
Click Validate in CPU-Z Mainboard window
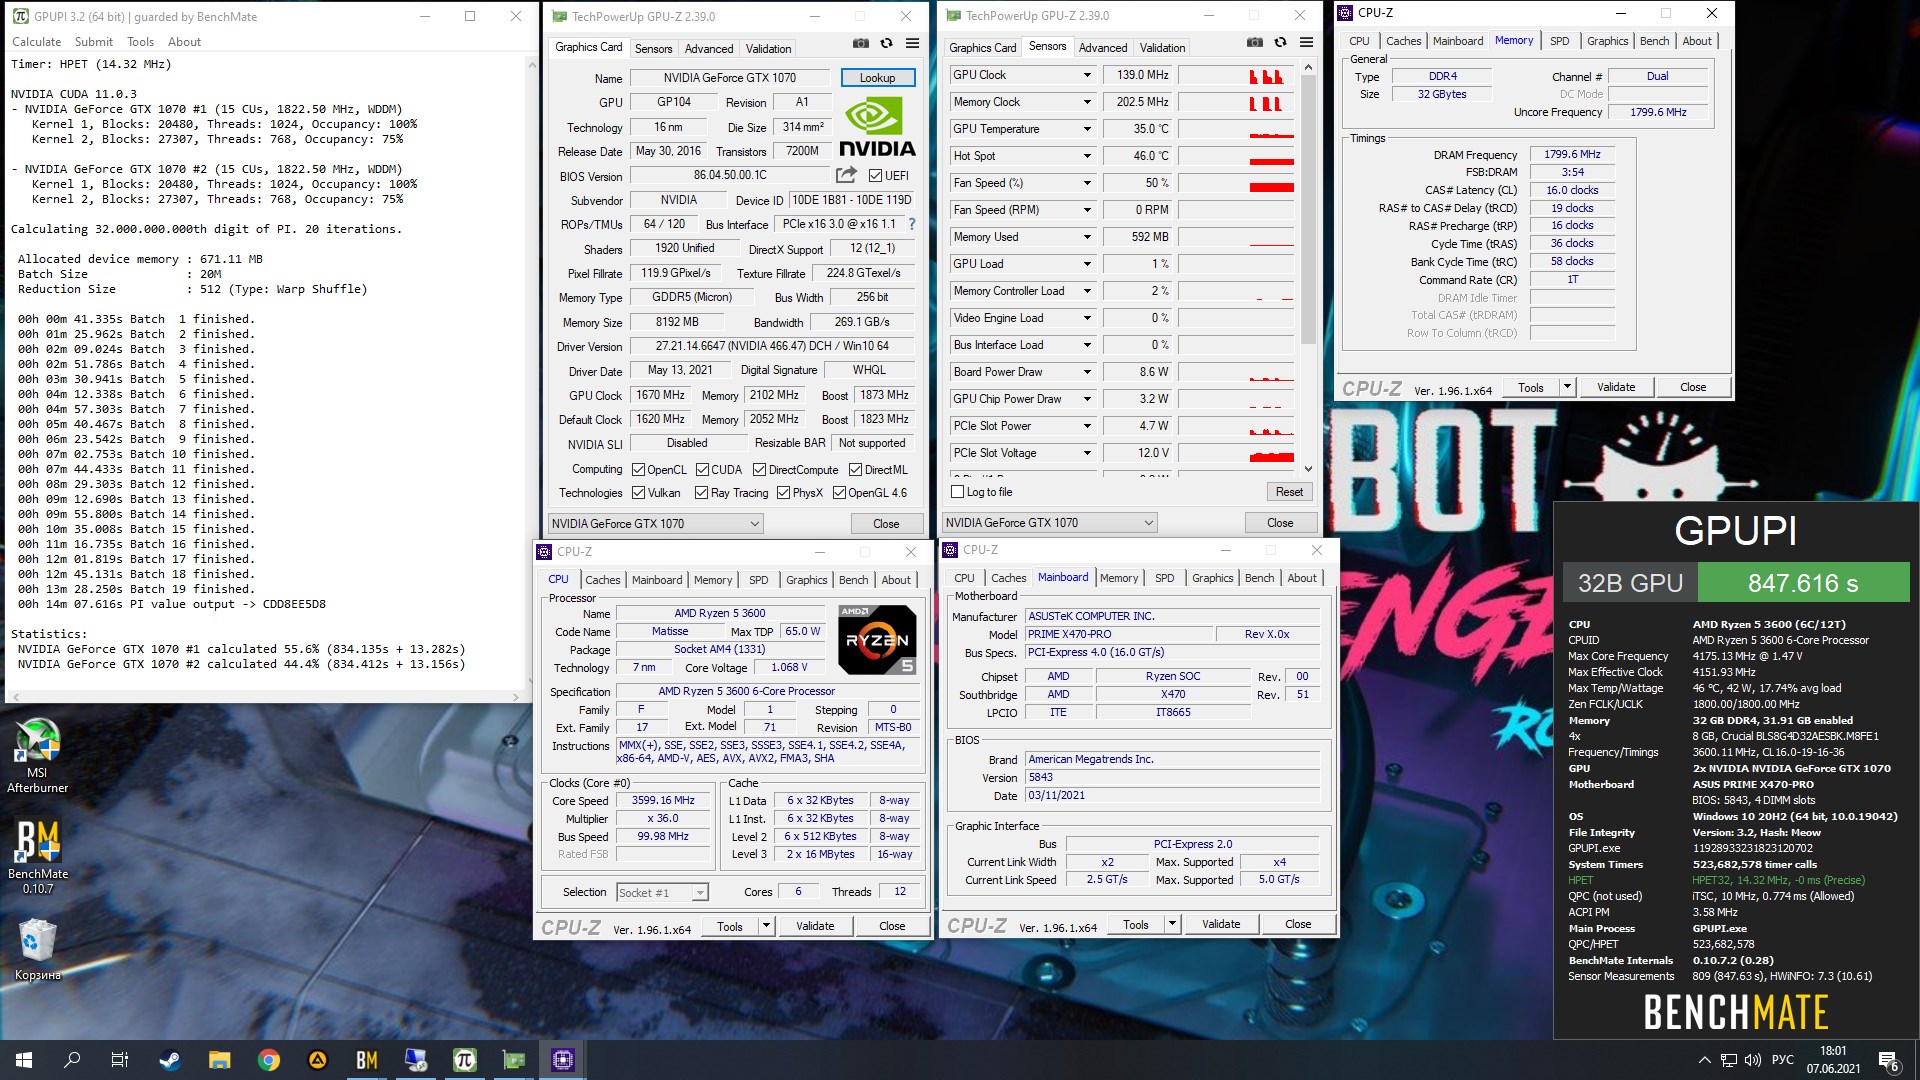click(1220, 924)
